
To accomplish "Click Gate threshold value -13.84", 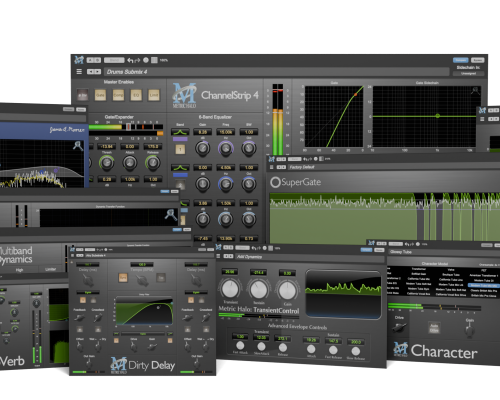I will pyautogui.click(x=106, y=146).
